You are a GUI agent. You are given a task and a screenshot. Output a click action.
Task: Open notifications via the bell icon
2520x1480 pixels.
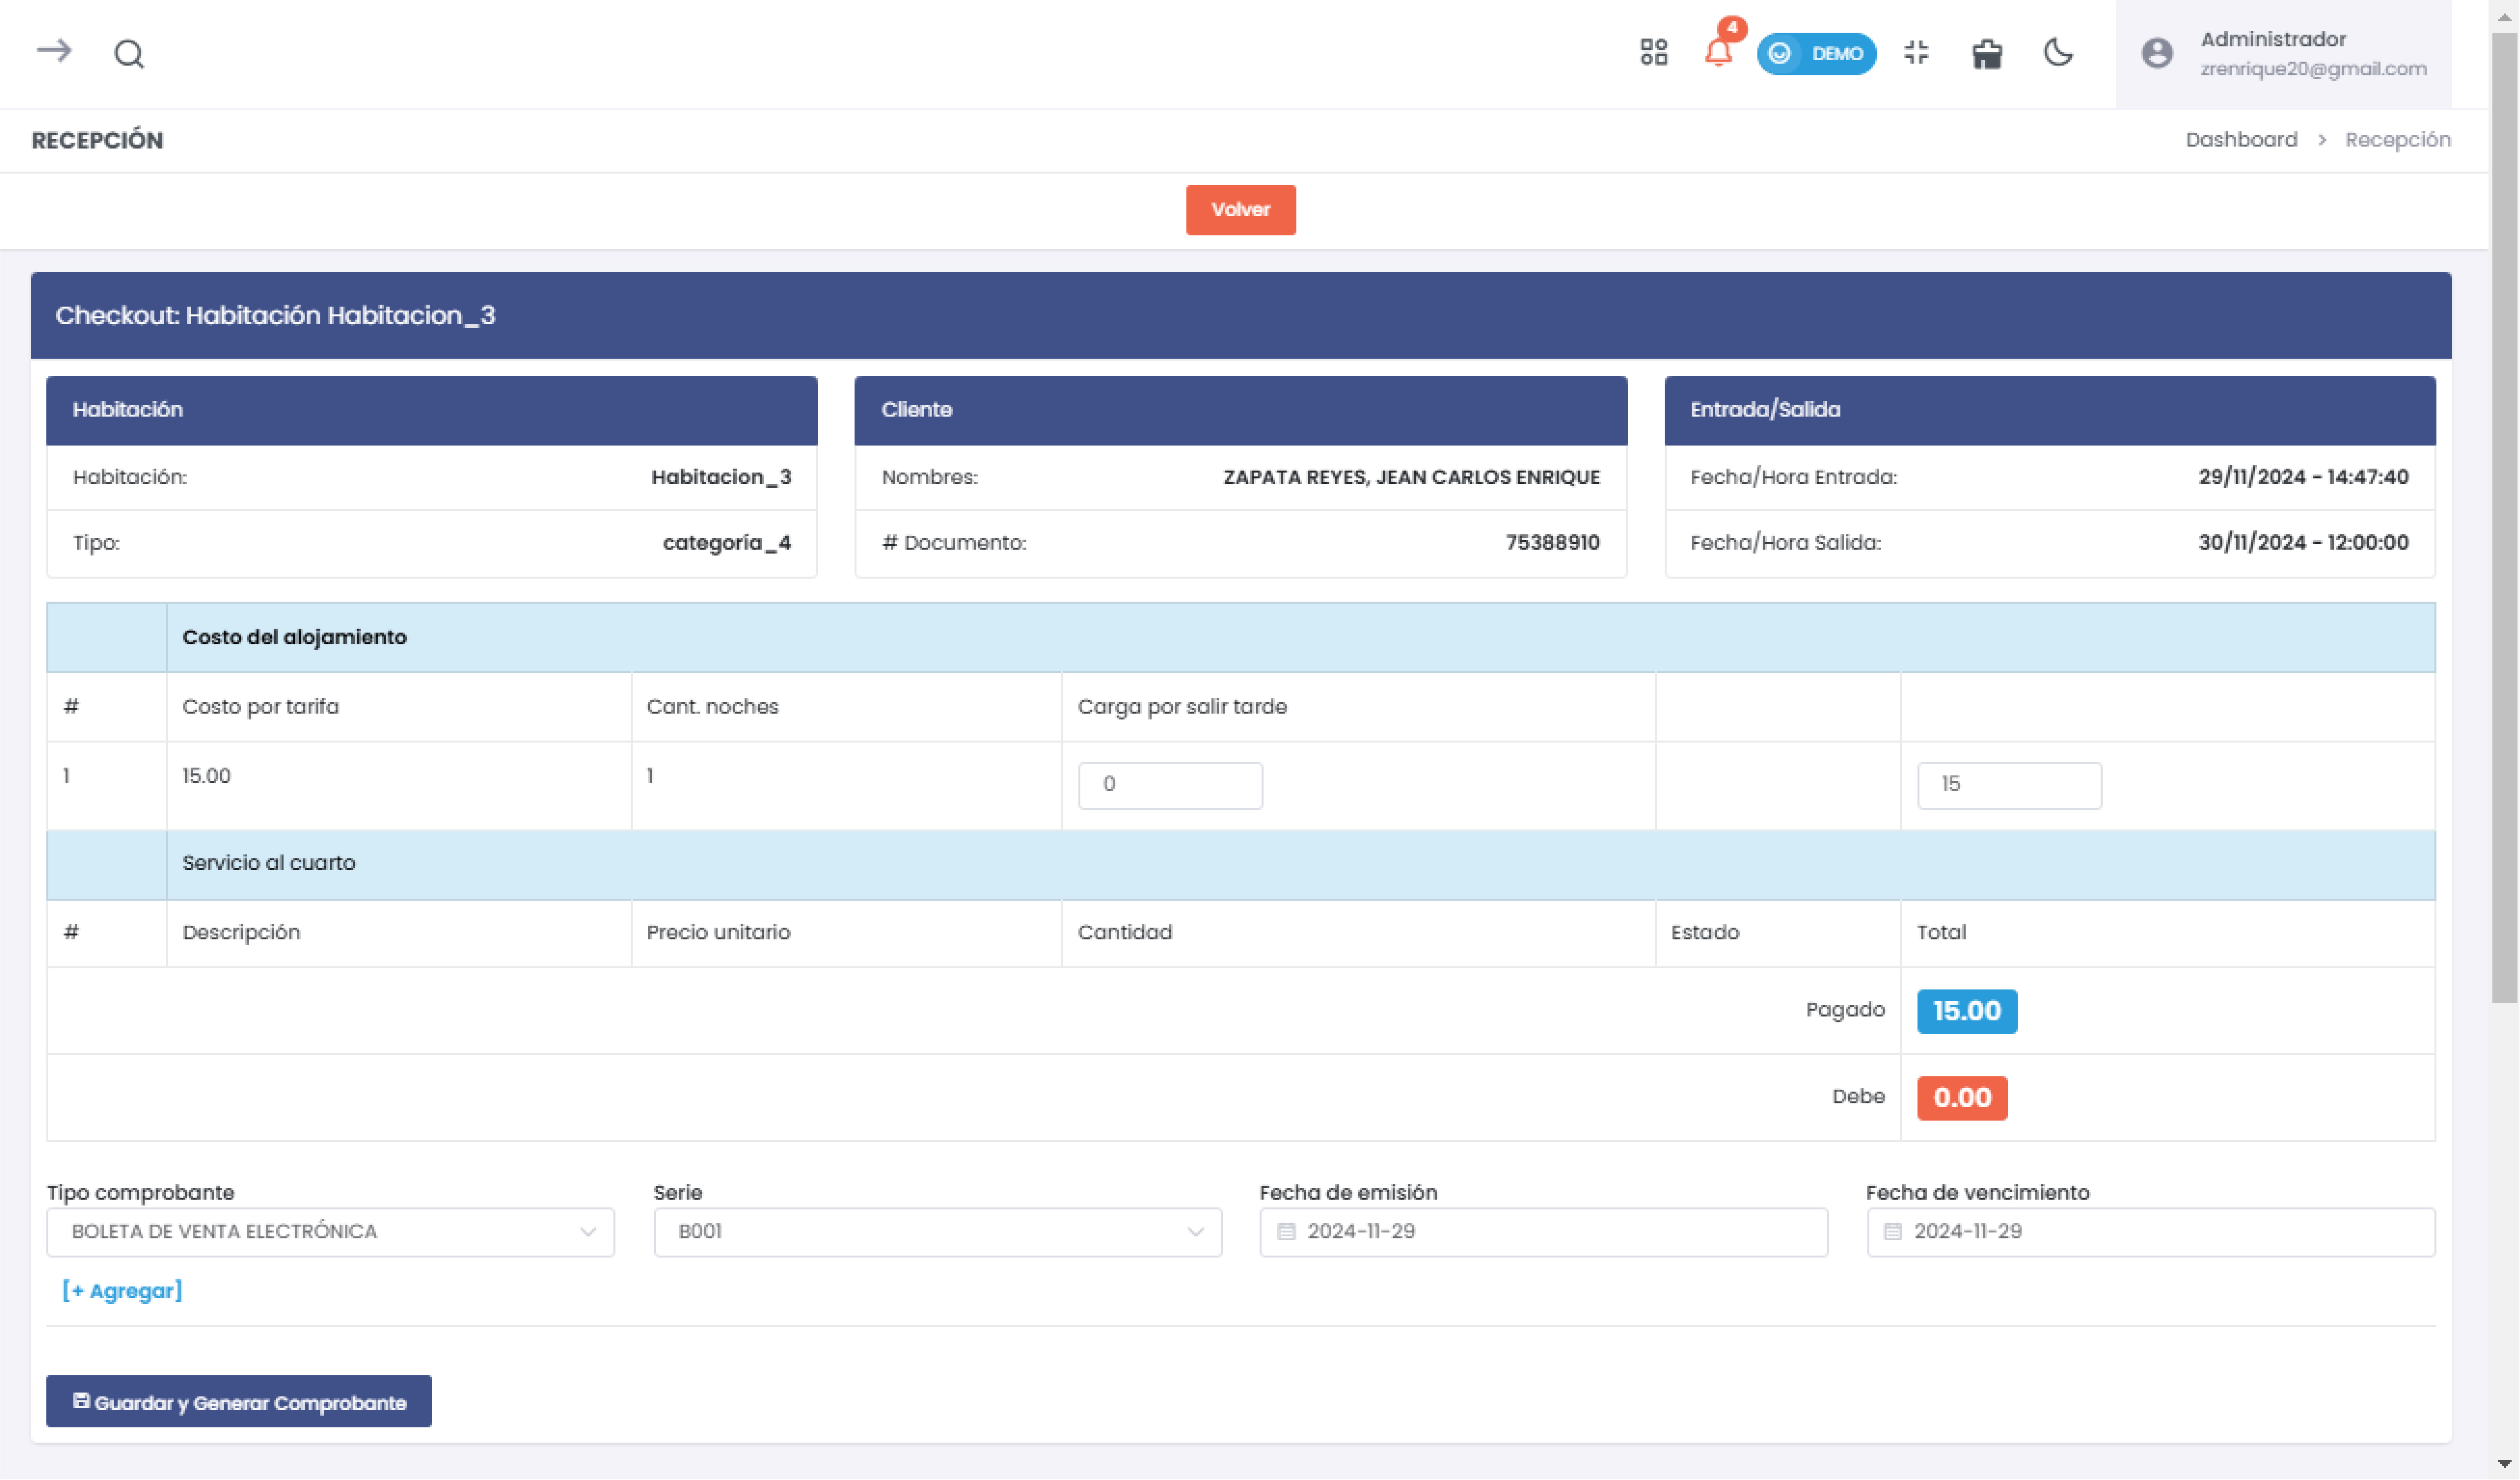pos(1719,53)
